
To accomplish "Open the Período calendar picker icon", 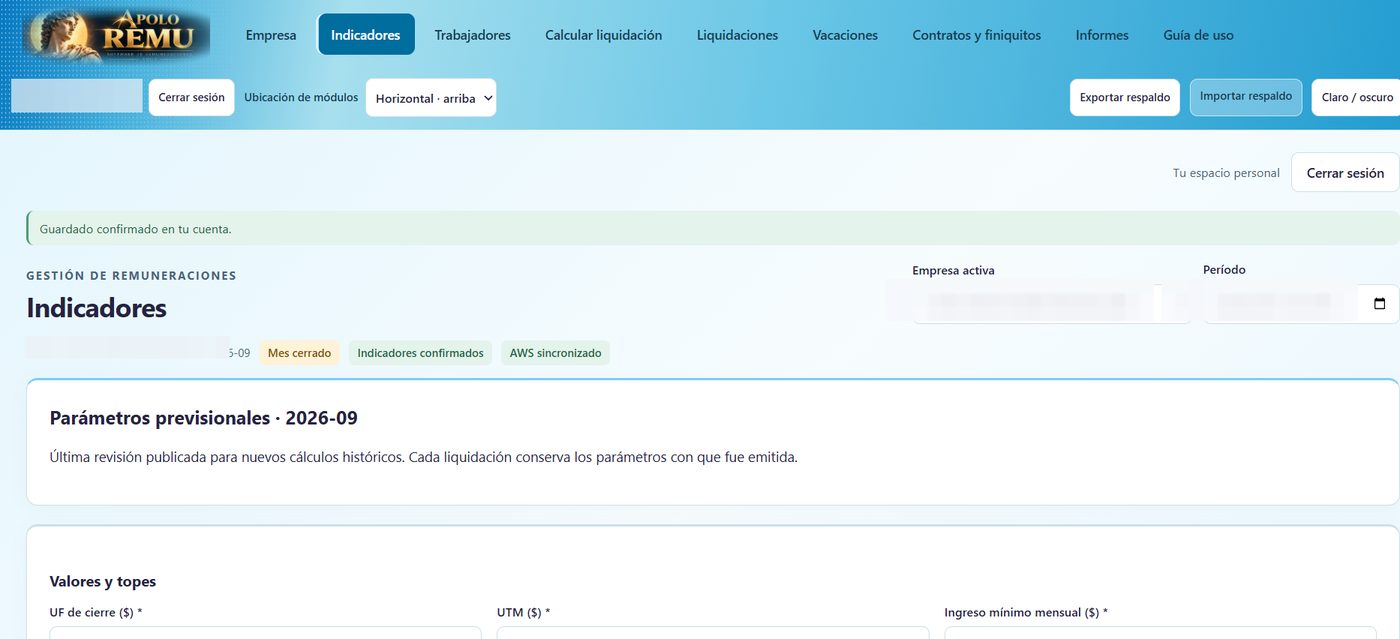I will (1380, 304).
